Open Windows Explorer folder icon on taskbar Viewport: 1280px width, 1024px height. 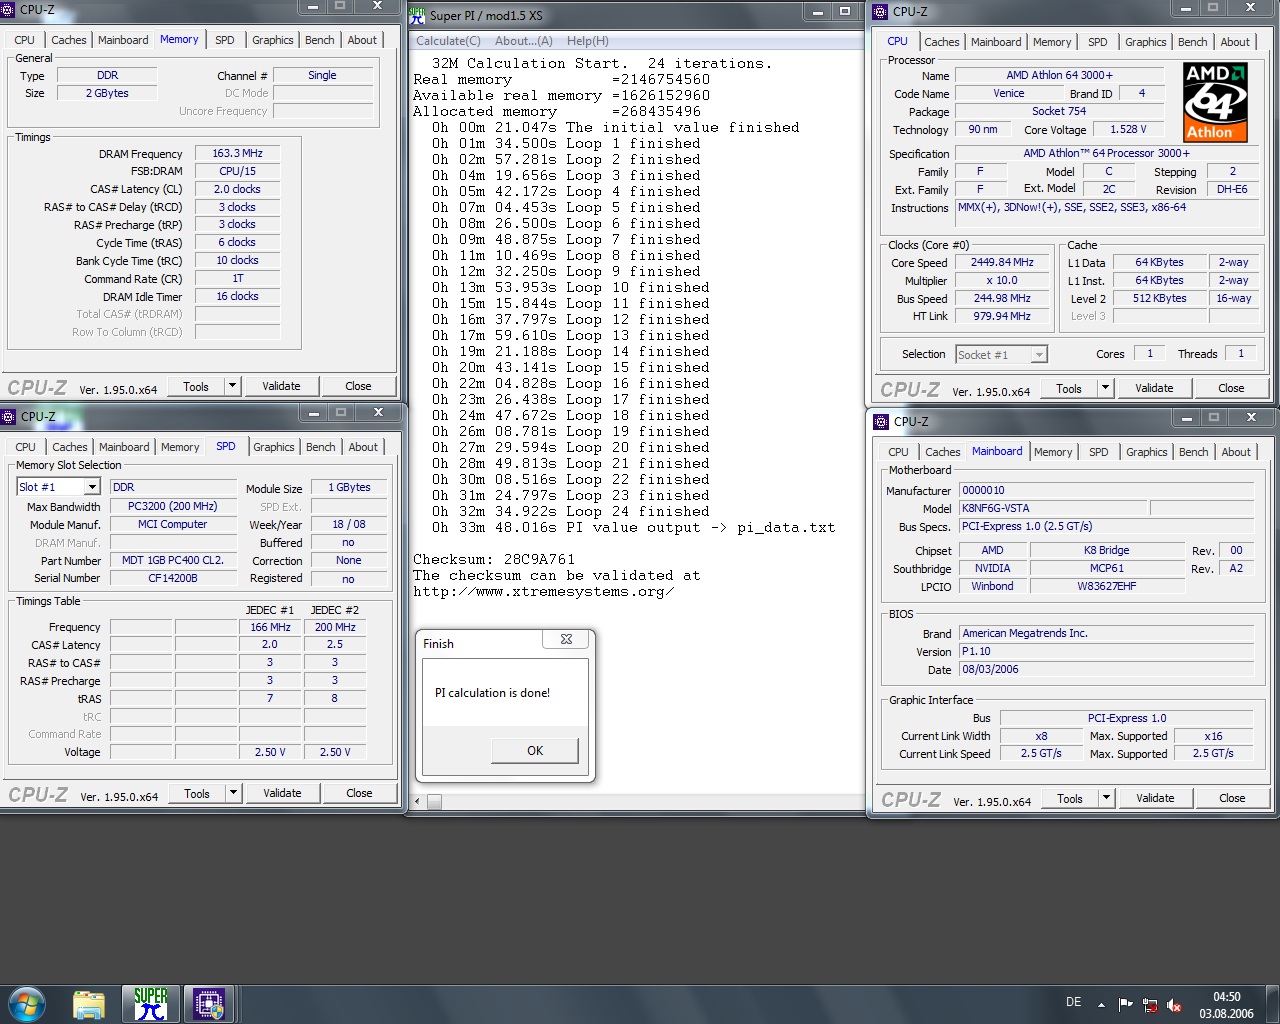pos(89,1004)
